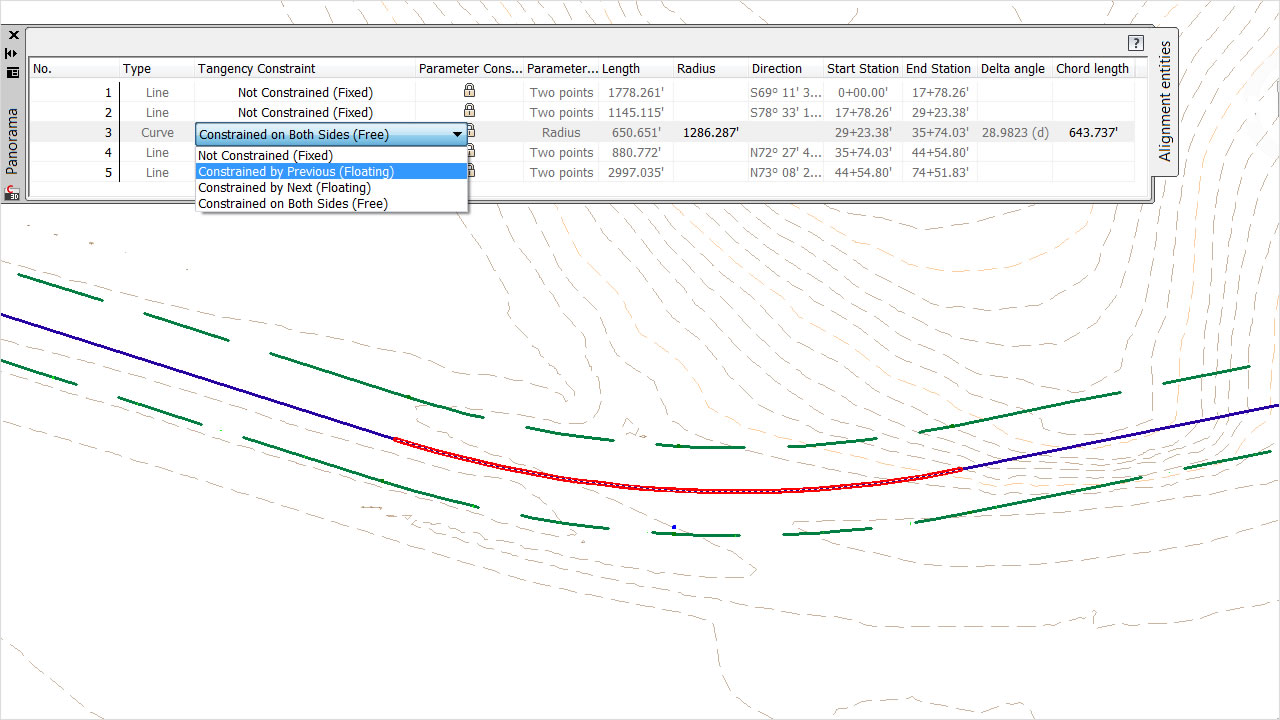Click the delta angle 28.9823 (d)
This screenshot has width=1280, height=720.
click(1015, 133)
